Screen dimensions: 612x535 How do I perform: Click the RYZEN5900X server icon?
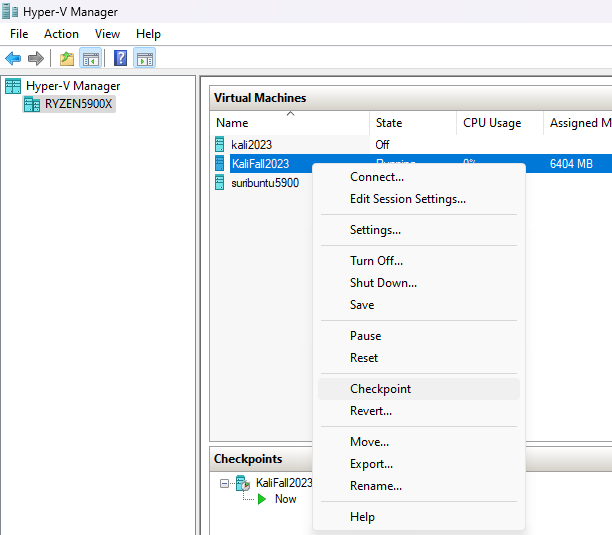tap(32, 104)
